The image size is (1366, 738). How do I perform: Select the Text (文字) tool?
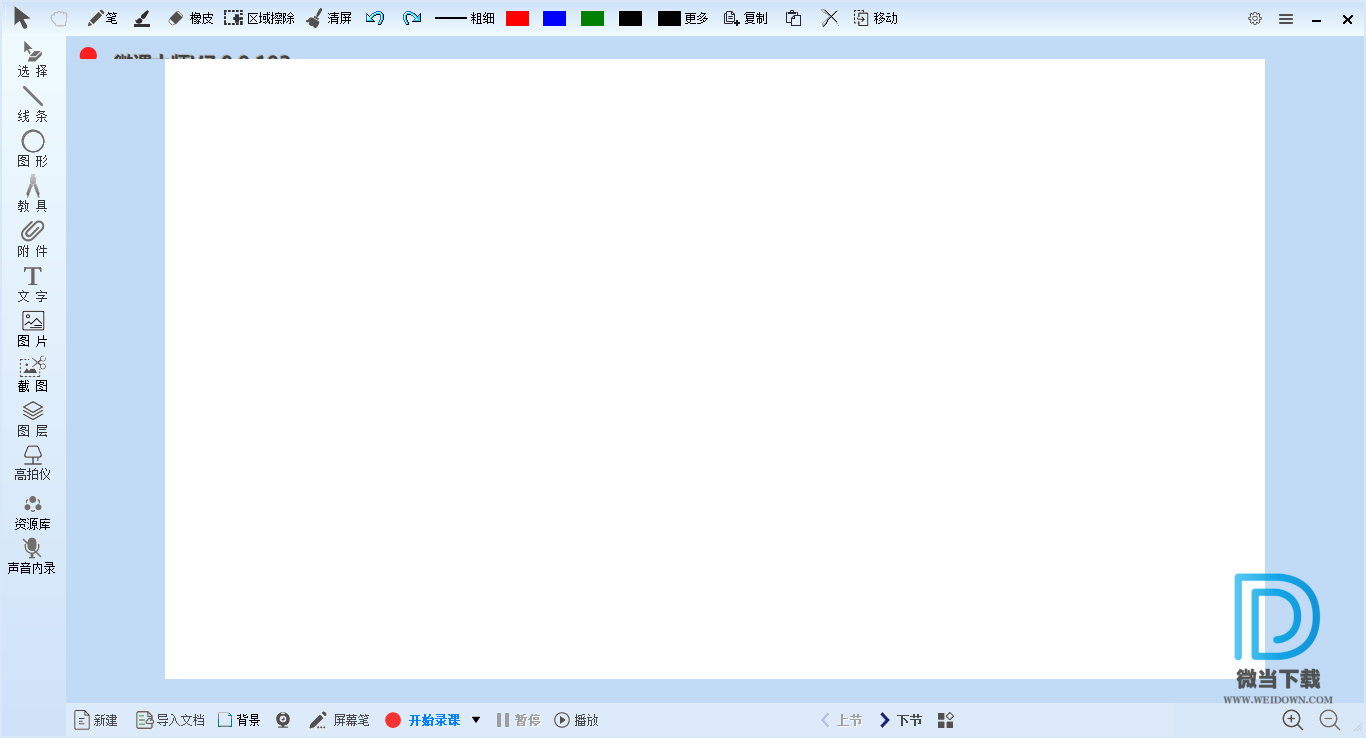[32, 285]
